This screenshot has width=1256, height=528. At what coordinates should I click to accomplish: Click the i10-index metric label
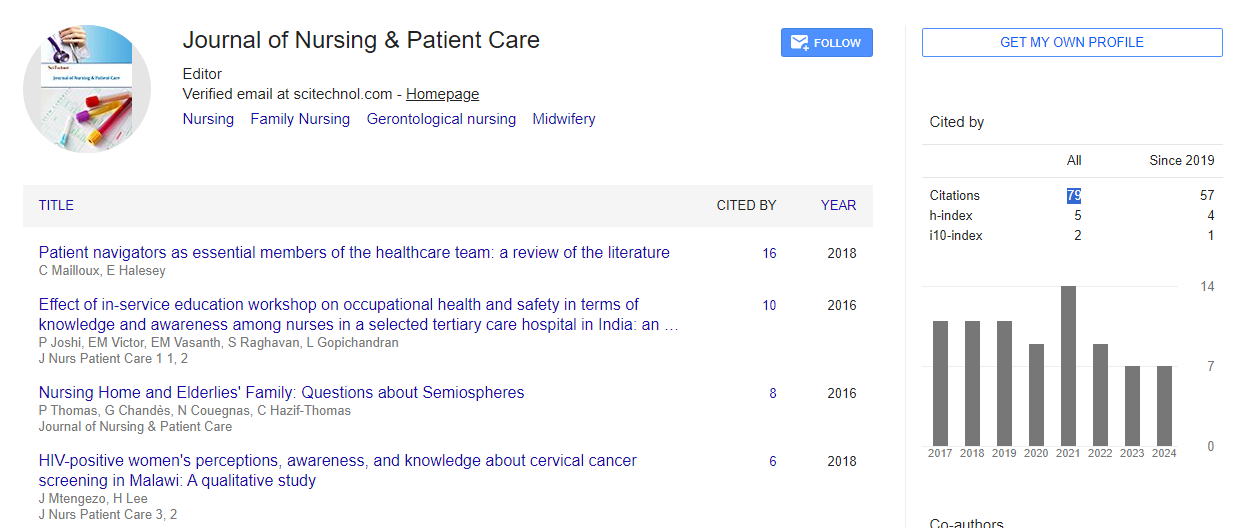coord(956,236)
